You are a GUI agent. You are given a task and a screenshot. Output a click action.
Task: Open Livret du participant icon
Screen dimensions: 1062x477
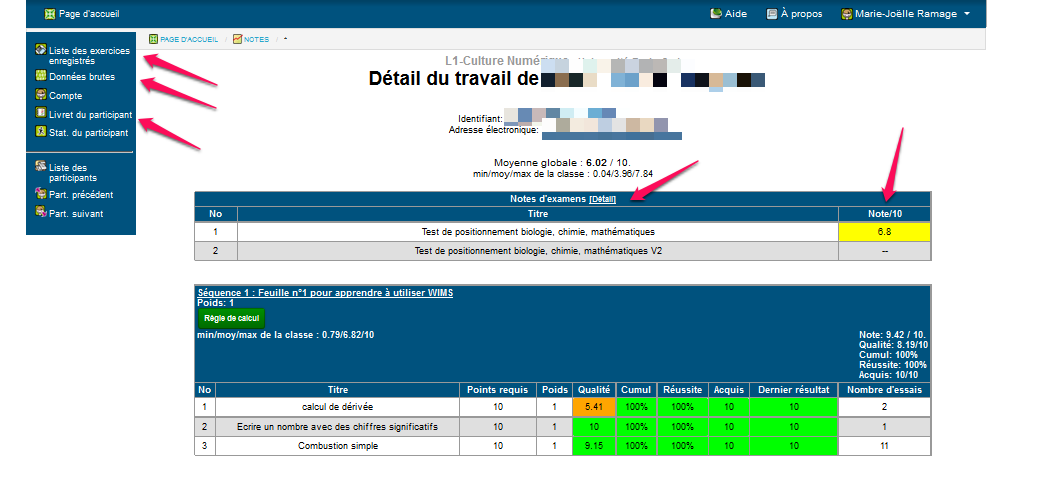click(x=41, y=114)
